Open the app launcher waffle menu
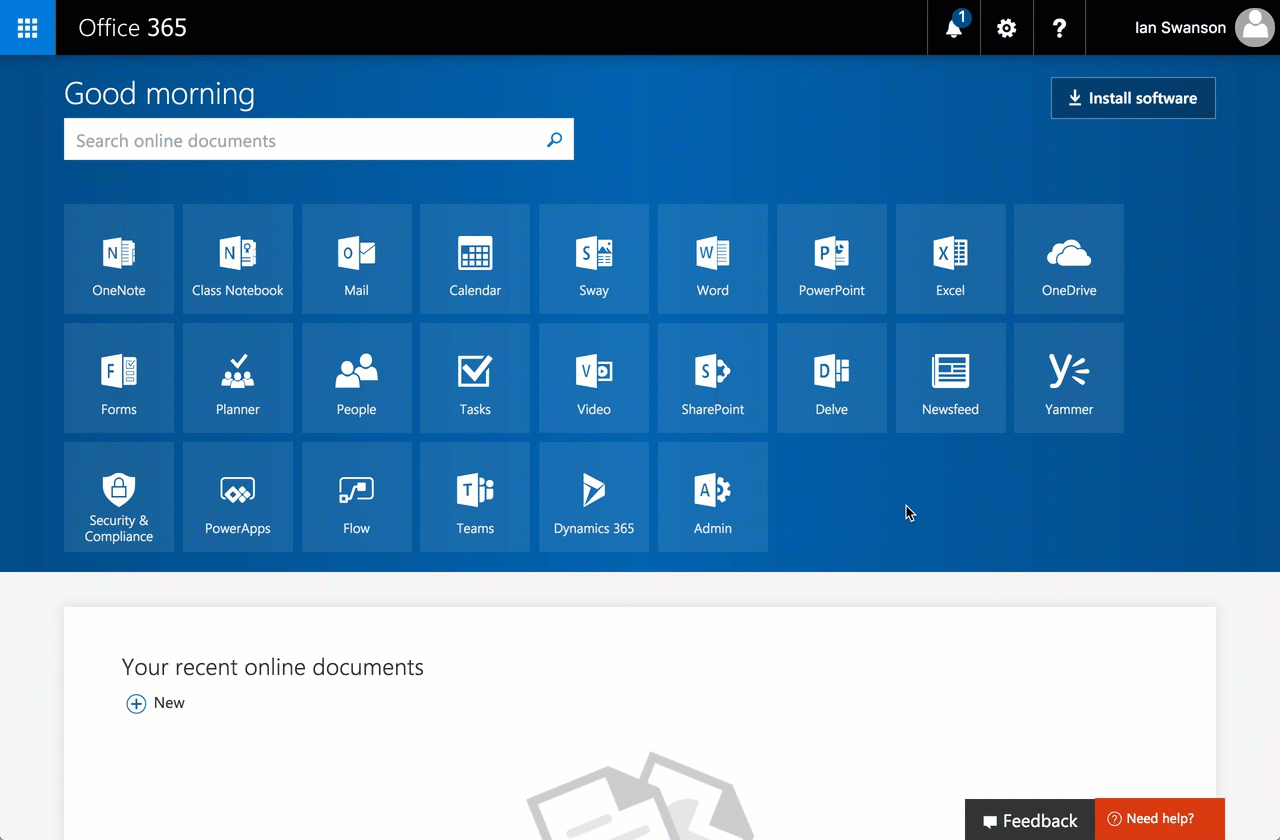Image resolution: width=1280 pixels, height=840 pixels. tap(27, 27)
